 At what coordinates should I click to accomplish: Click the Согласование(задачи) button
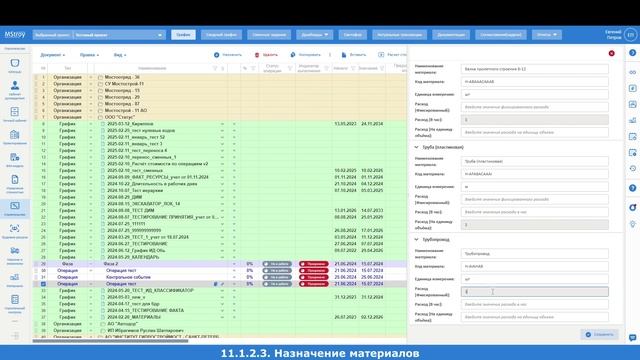click(500, 35)
